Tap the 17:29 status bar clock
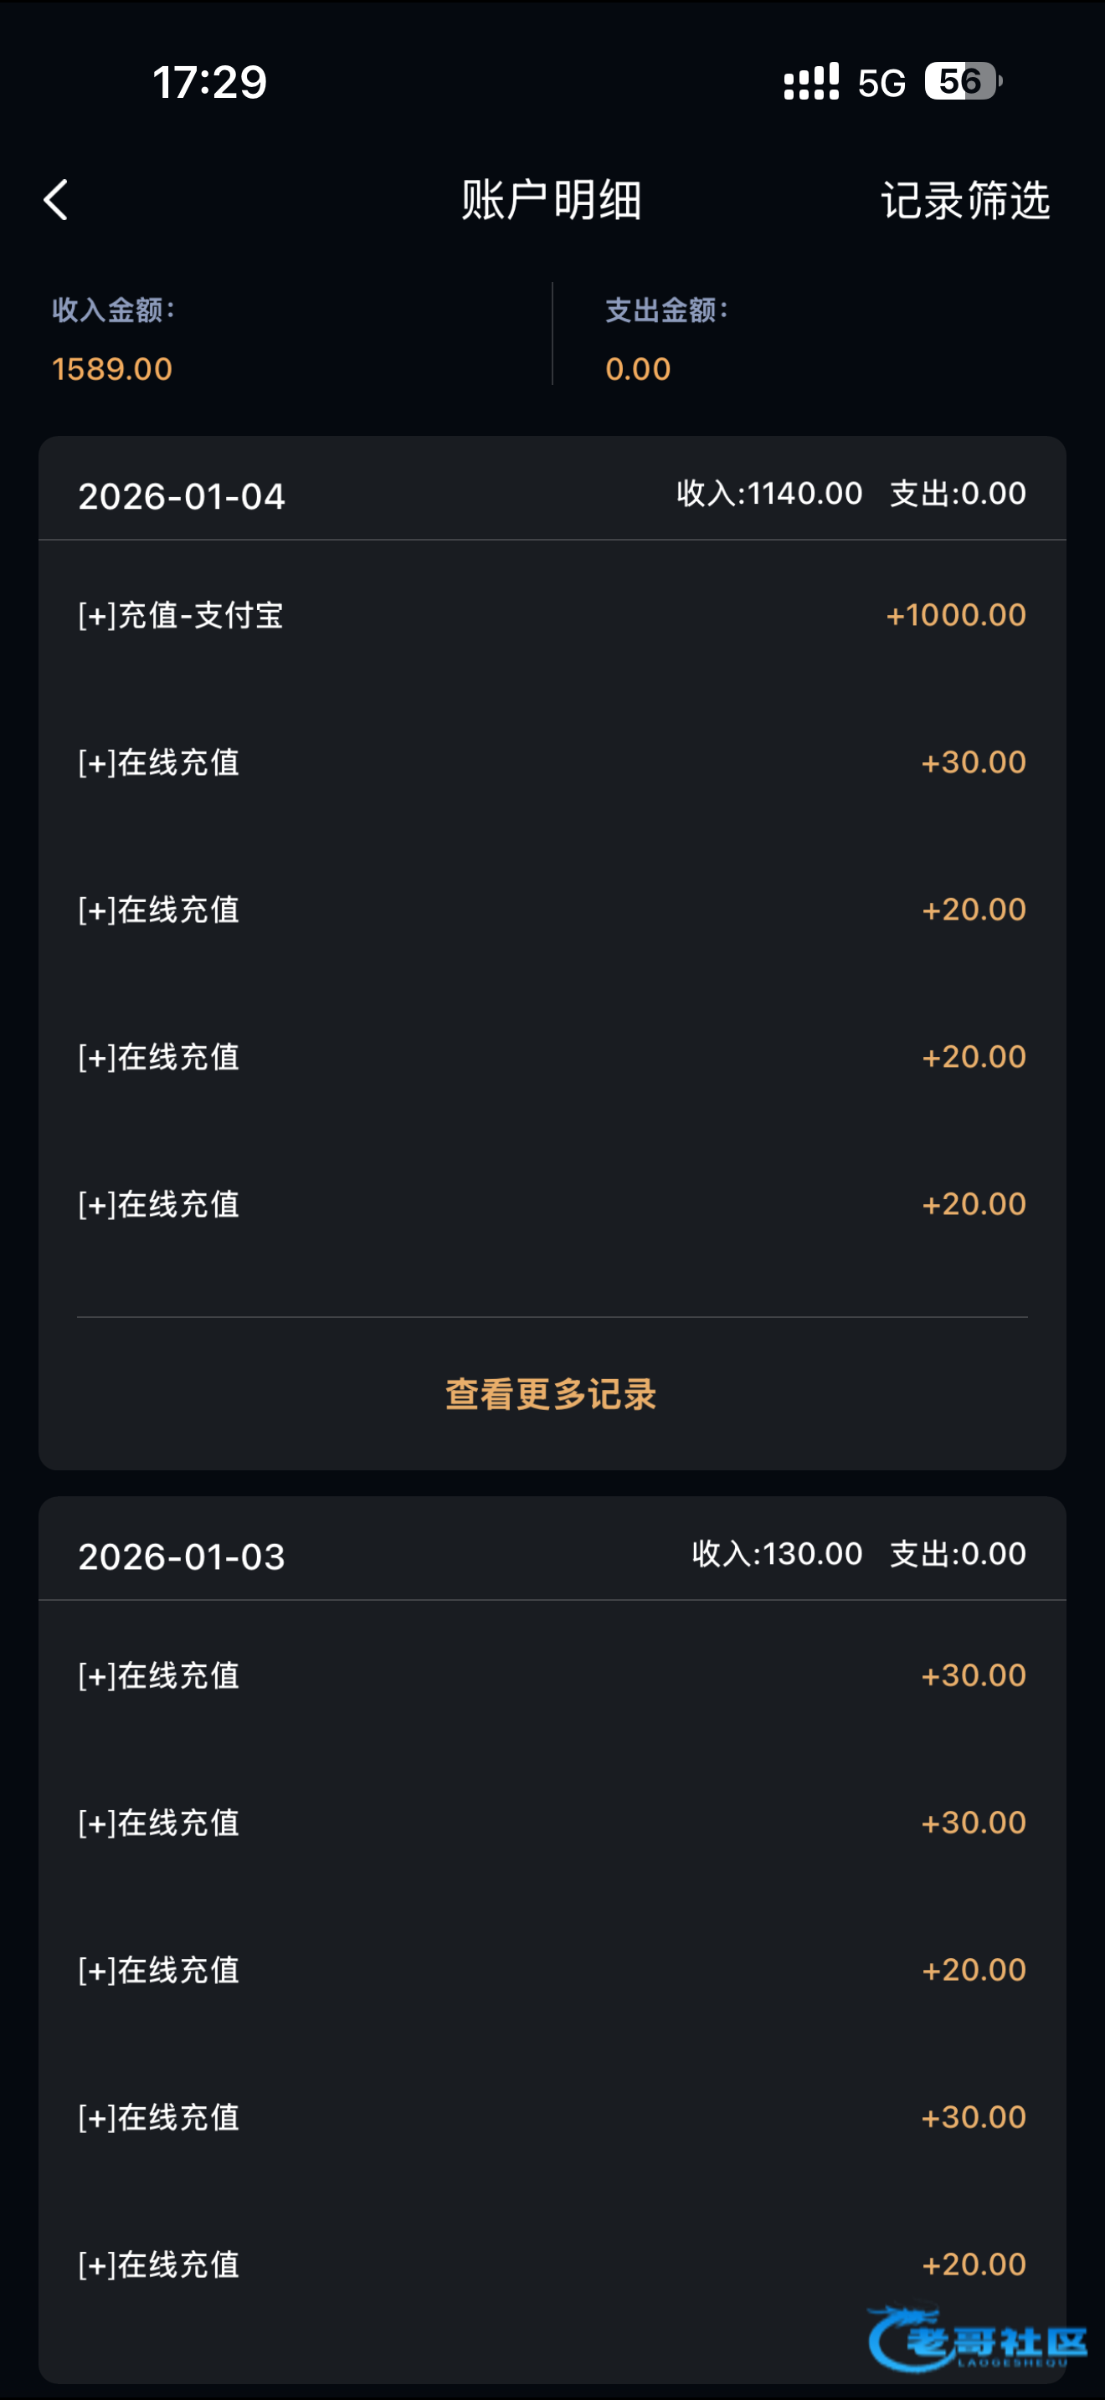Screen dimensions: 1105x2400 tap(210, 82)
